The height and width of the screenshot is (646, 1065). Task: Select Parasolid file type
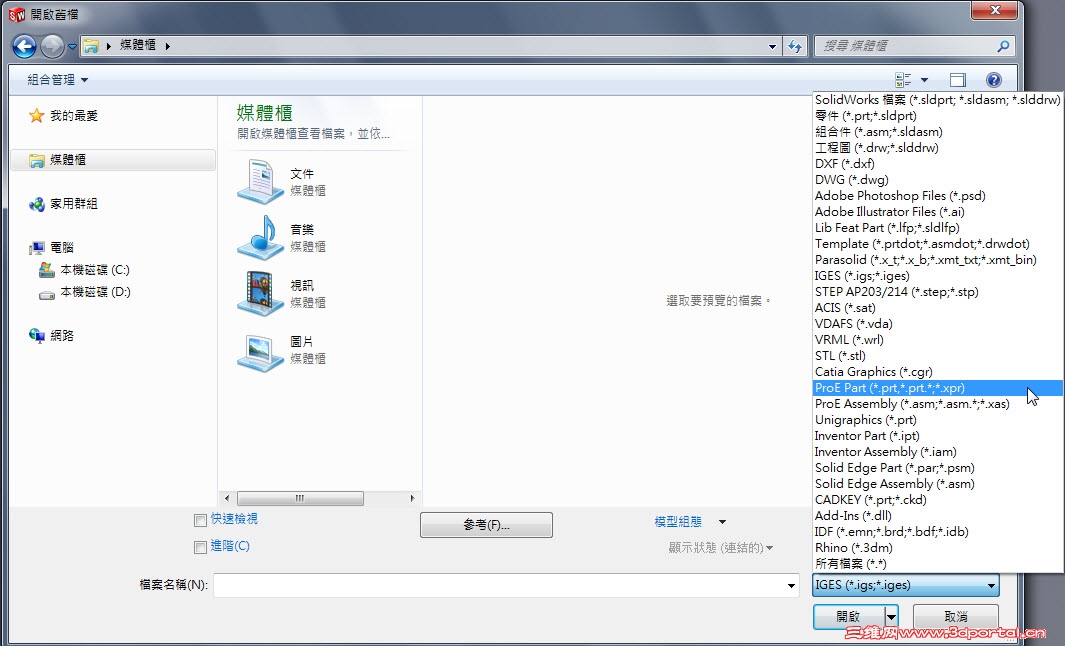pyautogui.click(x=938, y=259)
